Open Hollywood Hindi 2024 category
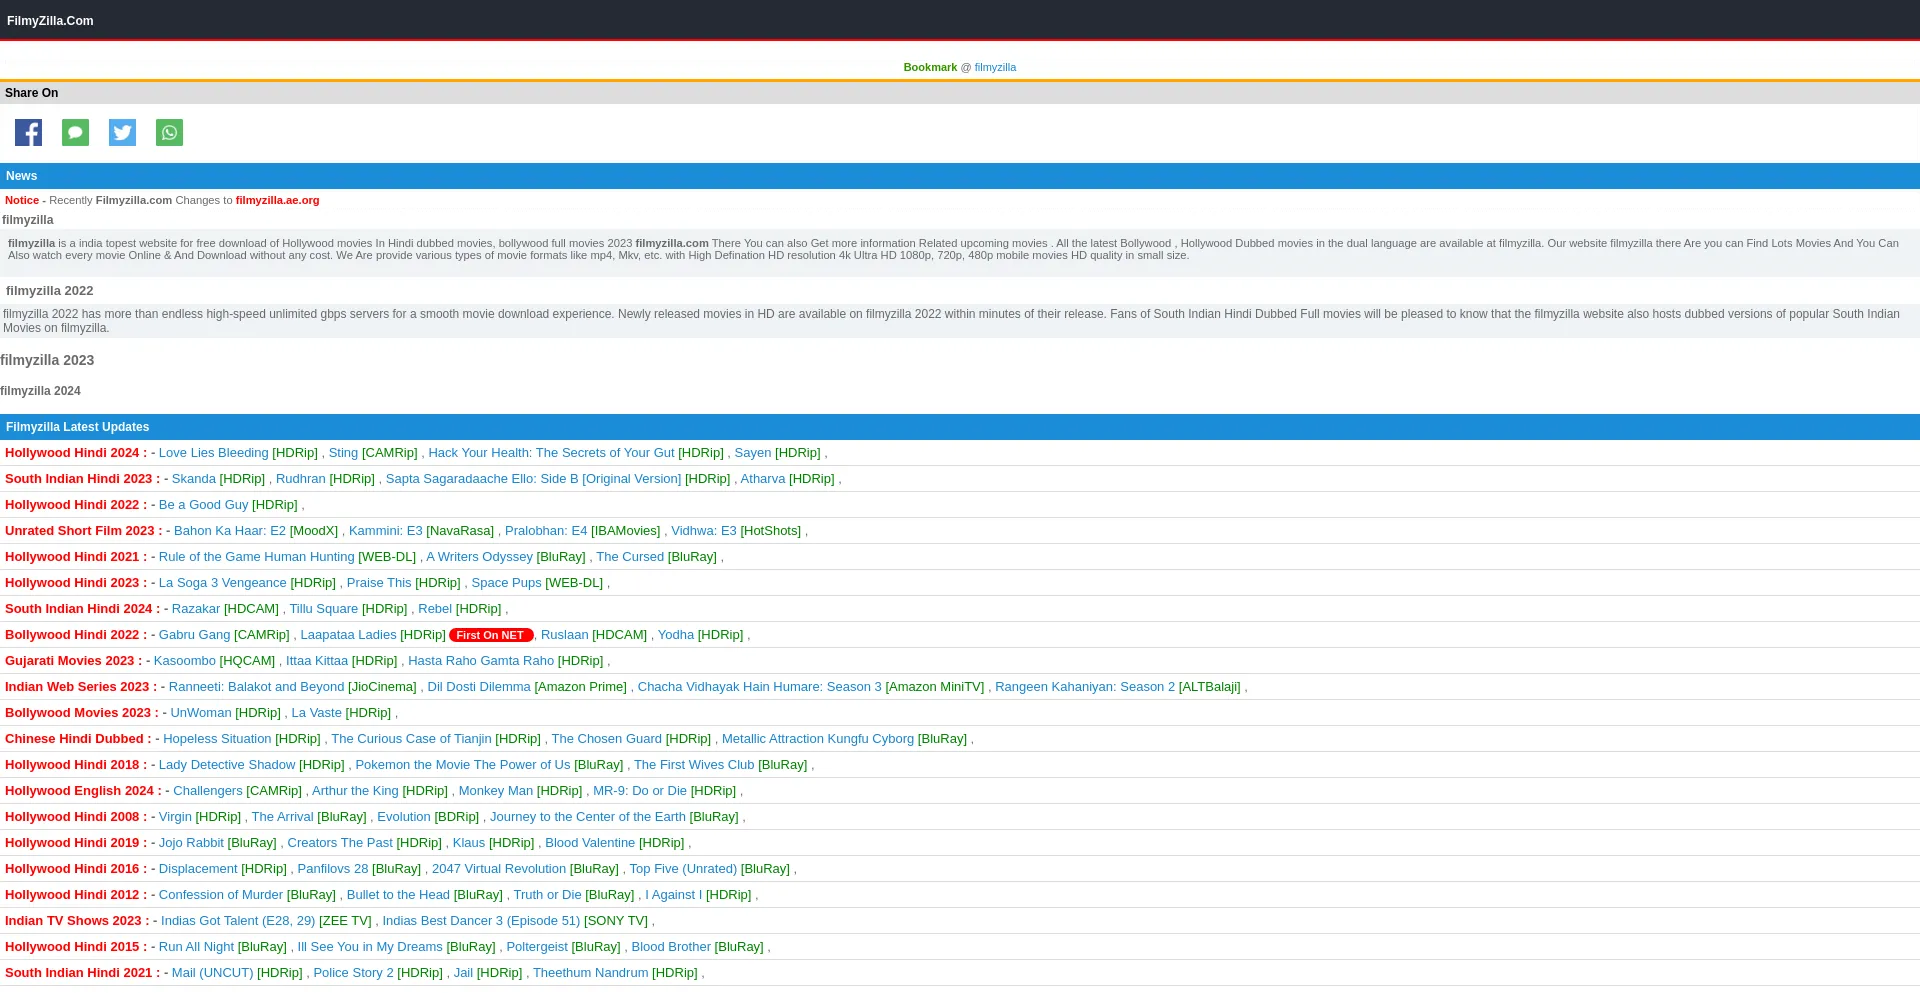1920x993 pixels. coord(76,453)
